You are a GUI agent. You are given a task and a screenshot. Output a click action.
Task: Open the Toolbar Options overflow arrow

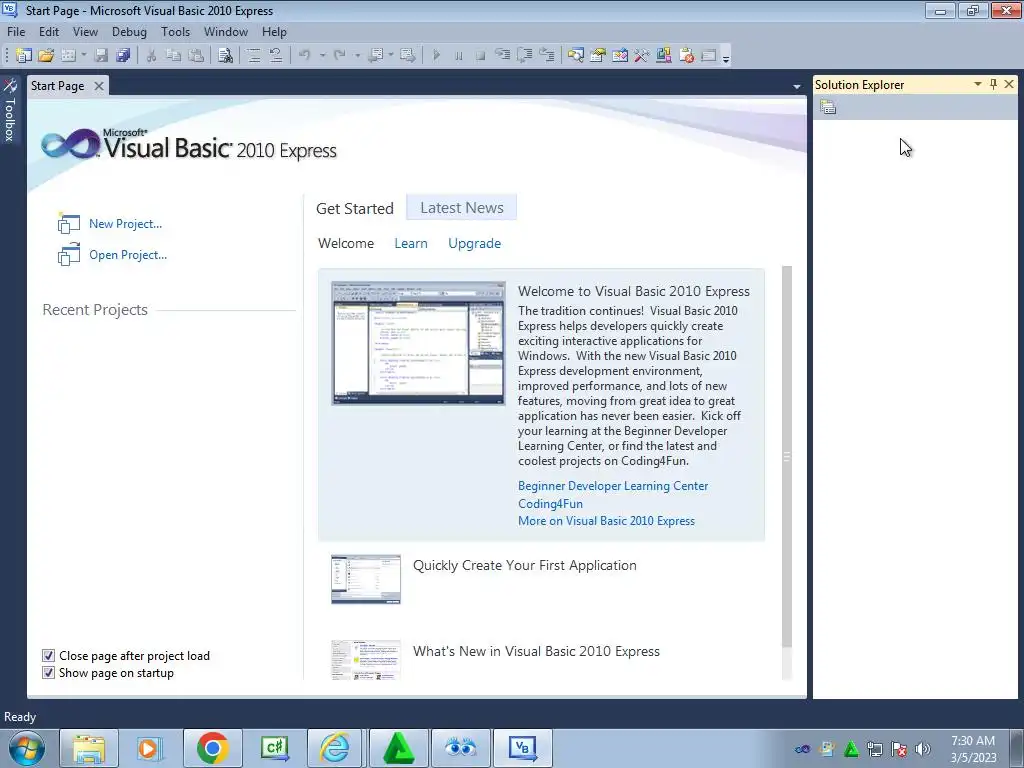726,57
